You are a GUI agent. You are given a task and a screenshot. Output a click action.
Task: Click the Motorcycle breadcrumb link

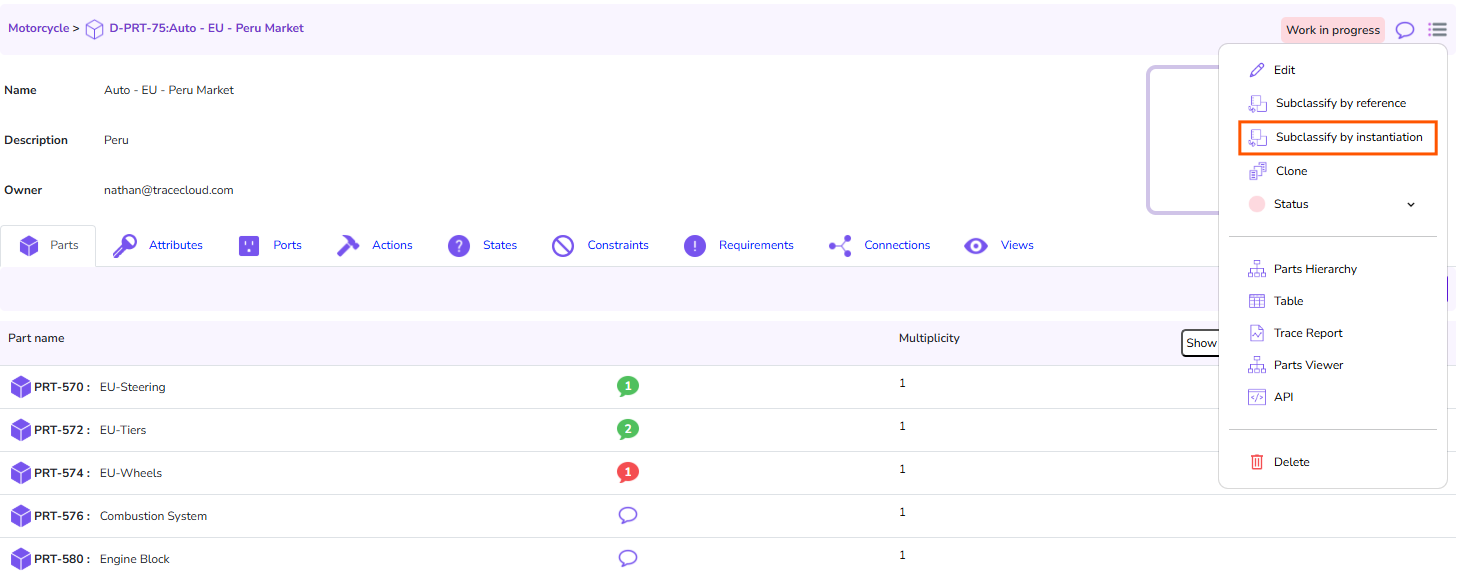39,28
